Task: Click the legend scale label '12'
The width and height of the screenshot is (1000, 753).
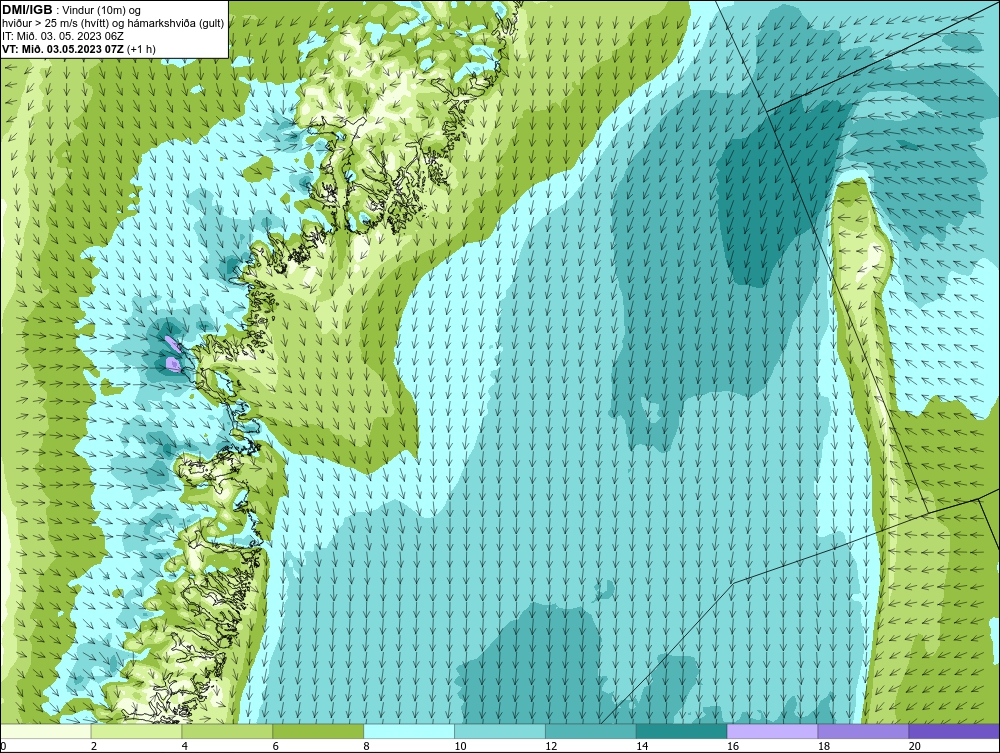Action: coord(551,746)
